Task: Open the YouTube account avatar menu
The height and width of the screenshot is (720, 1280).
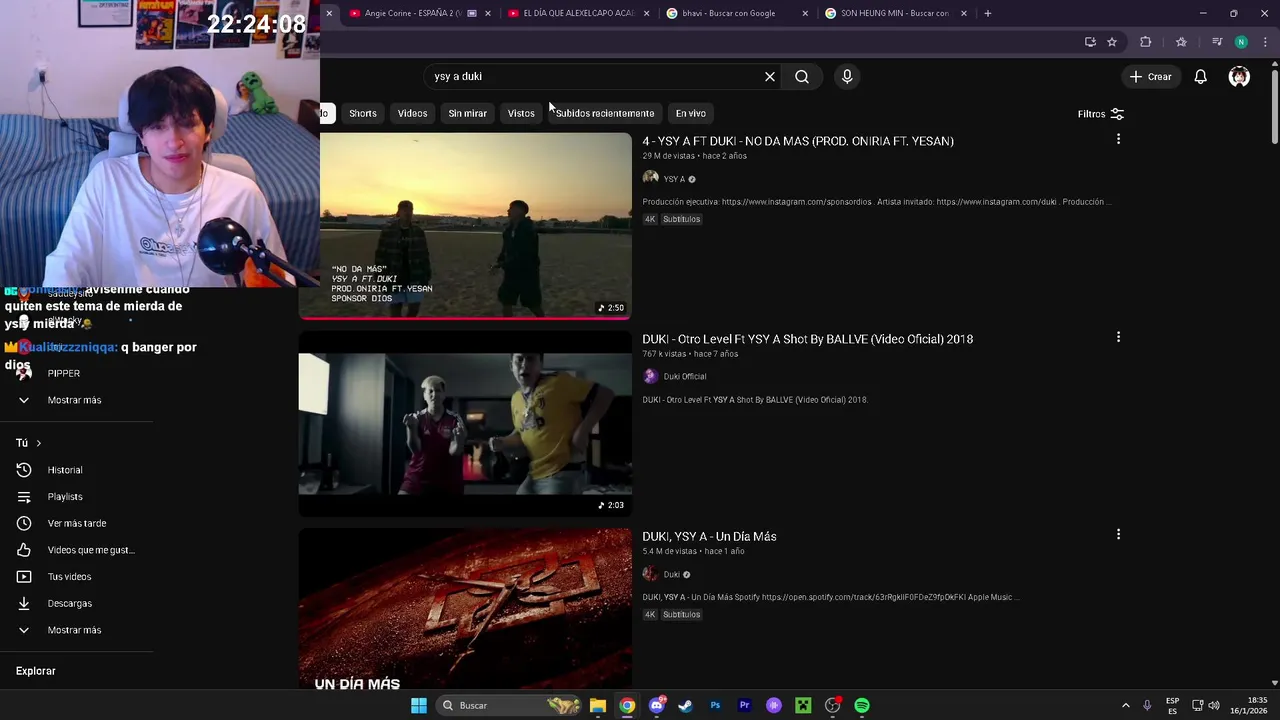Action: [x=1239, y=77]
